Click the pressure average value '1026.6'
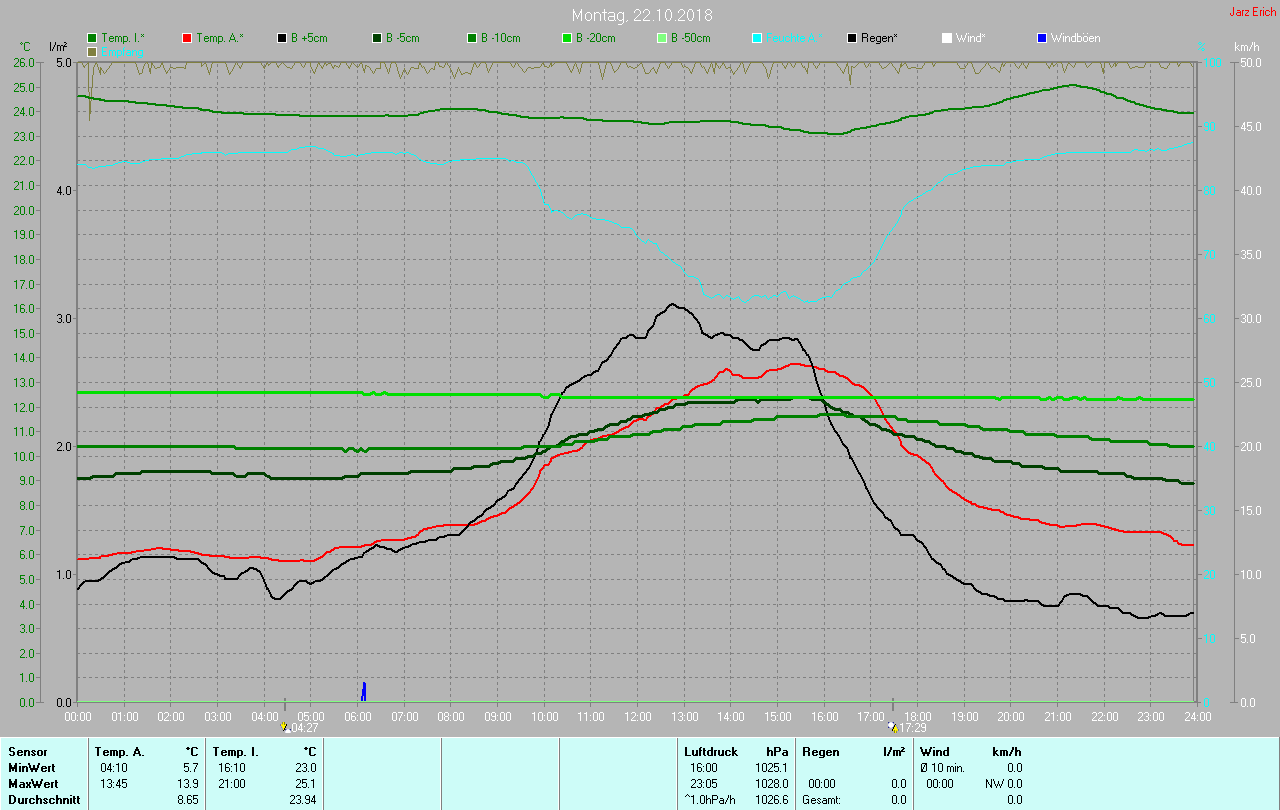Screen dimensions: 1280x810 click(x=772, y=800)
